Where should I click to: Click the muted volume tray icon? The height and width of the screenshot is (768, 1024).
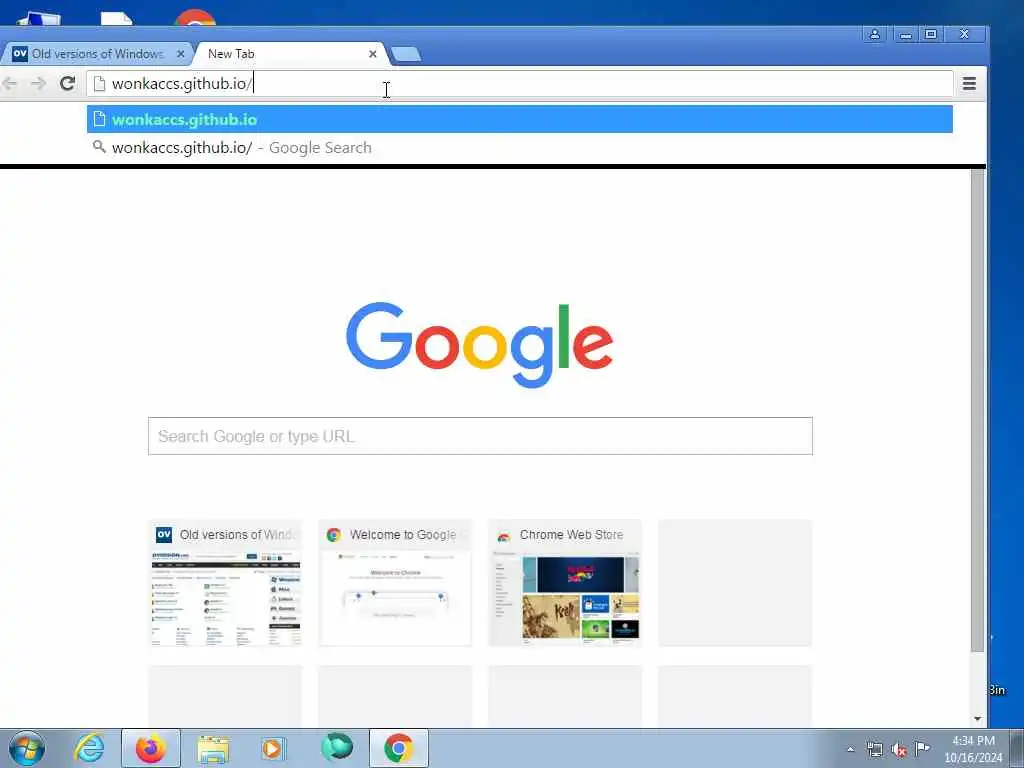(x=899, y=750)
